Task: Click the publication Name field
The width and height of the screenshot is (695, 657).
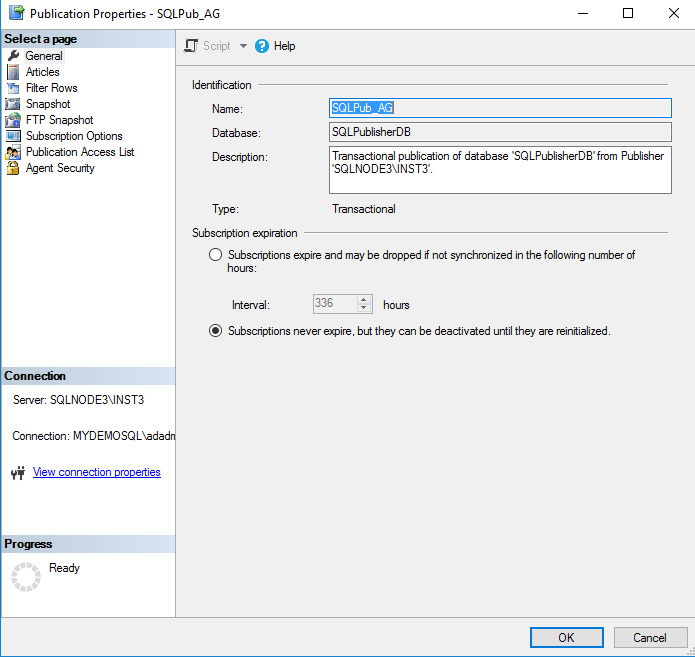Action: (x=500, y=108)
